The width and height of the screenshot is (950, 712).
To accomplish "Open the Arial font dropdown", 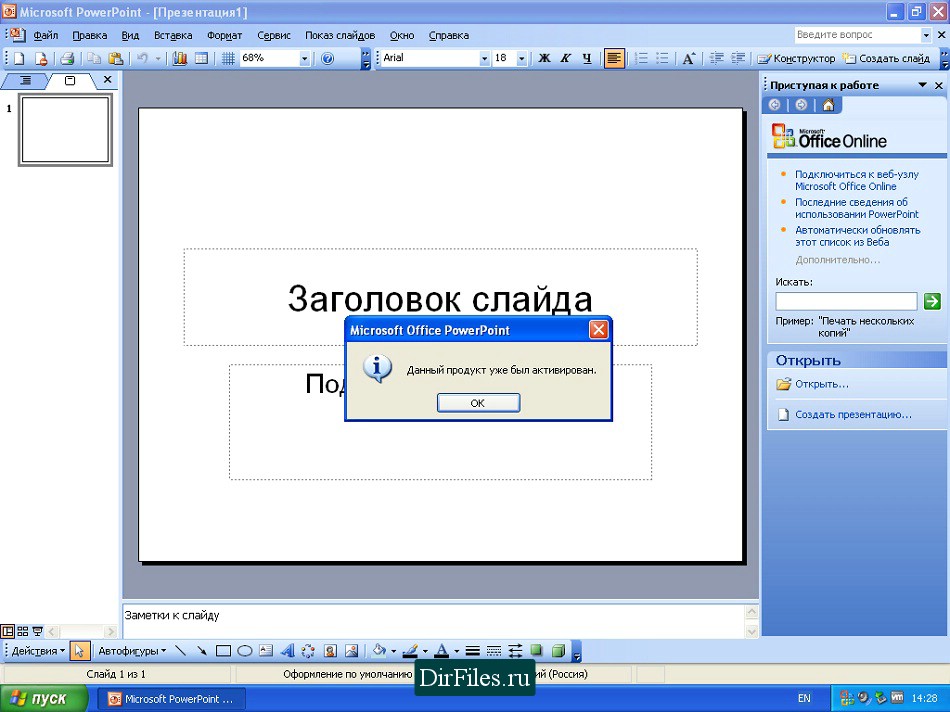I will point(484,59).
